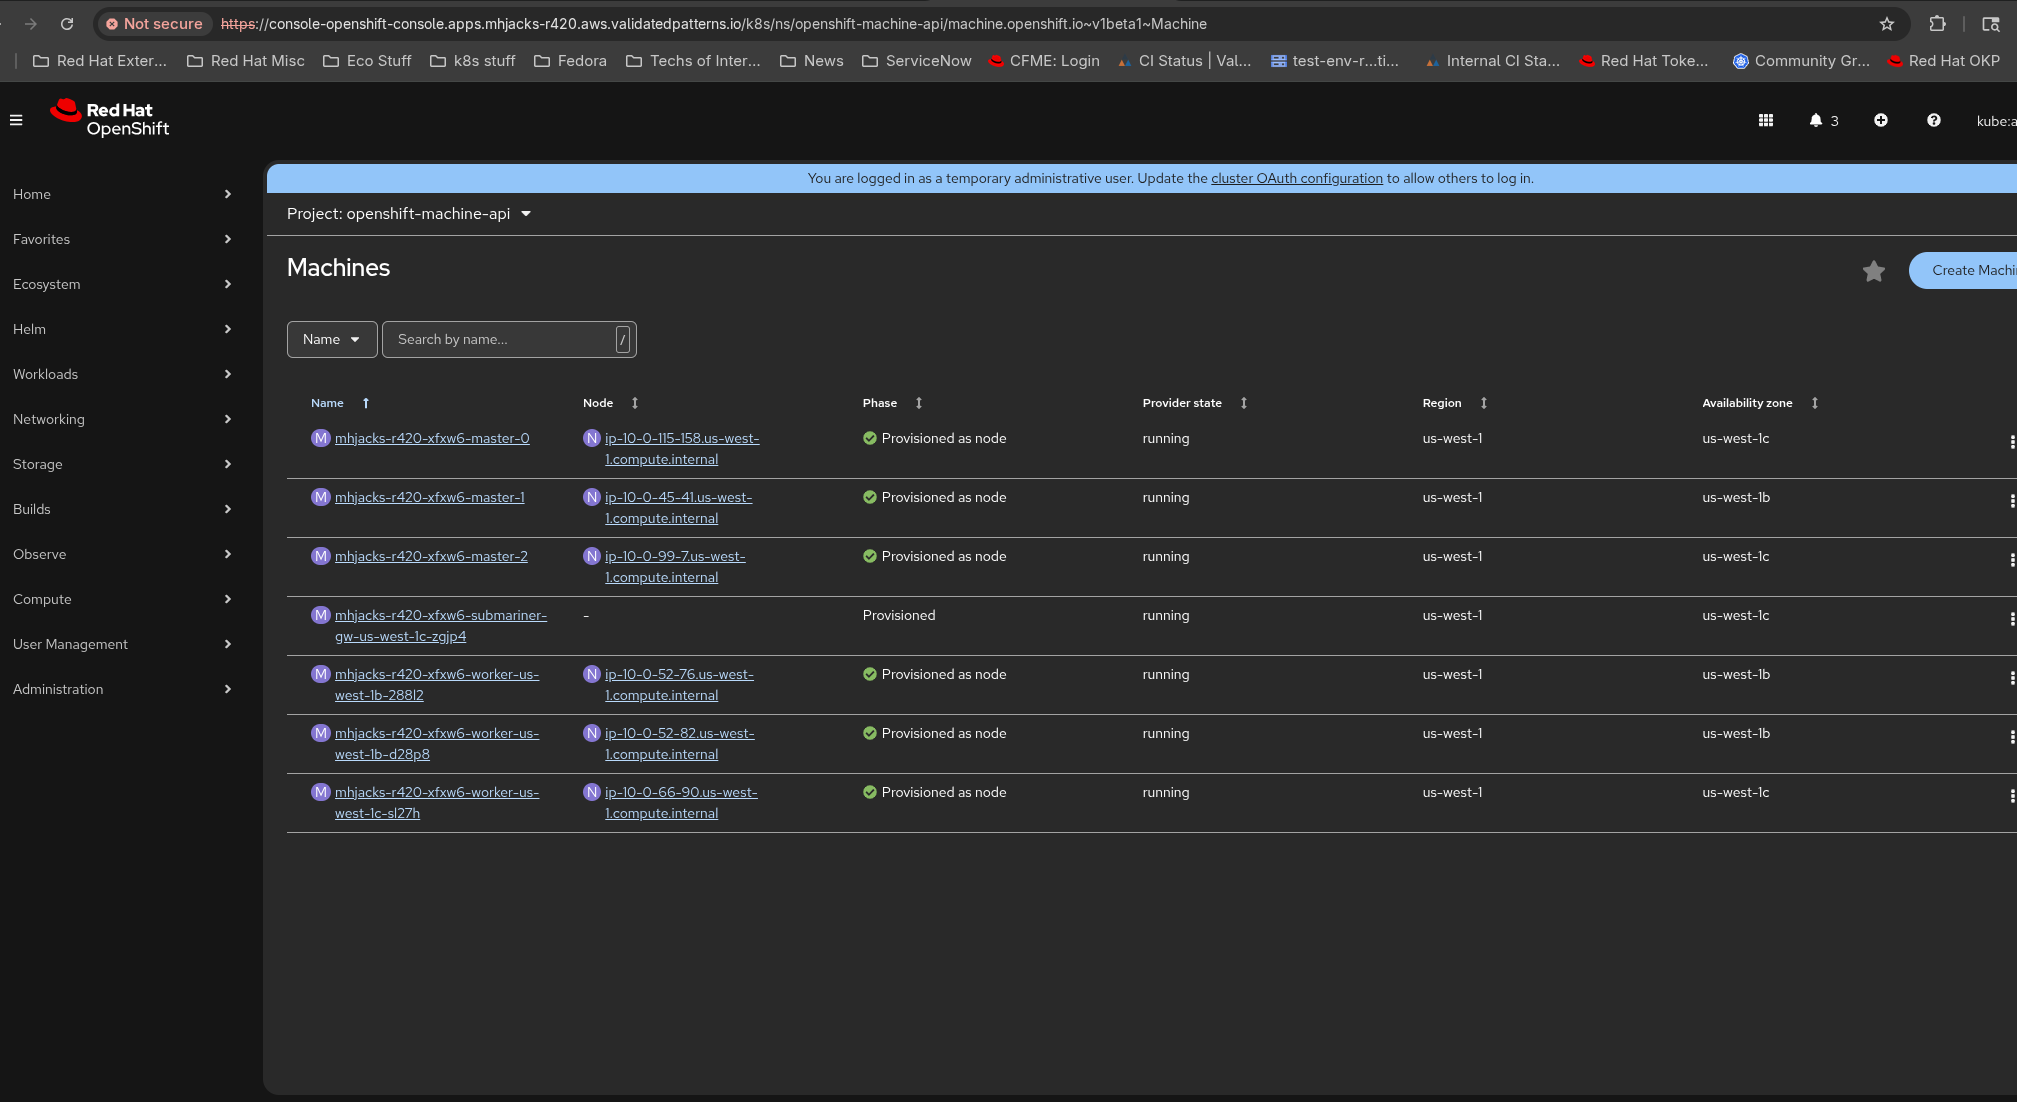Image resolution: width=2017 pixels, height=1102 pixels.
Task: Open kebab menu for submariner gateway machine
Action: coord(2010,618)
